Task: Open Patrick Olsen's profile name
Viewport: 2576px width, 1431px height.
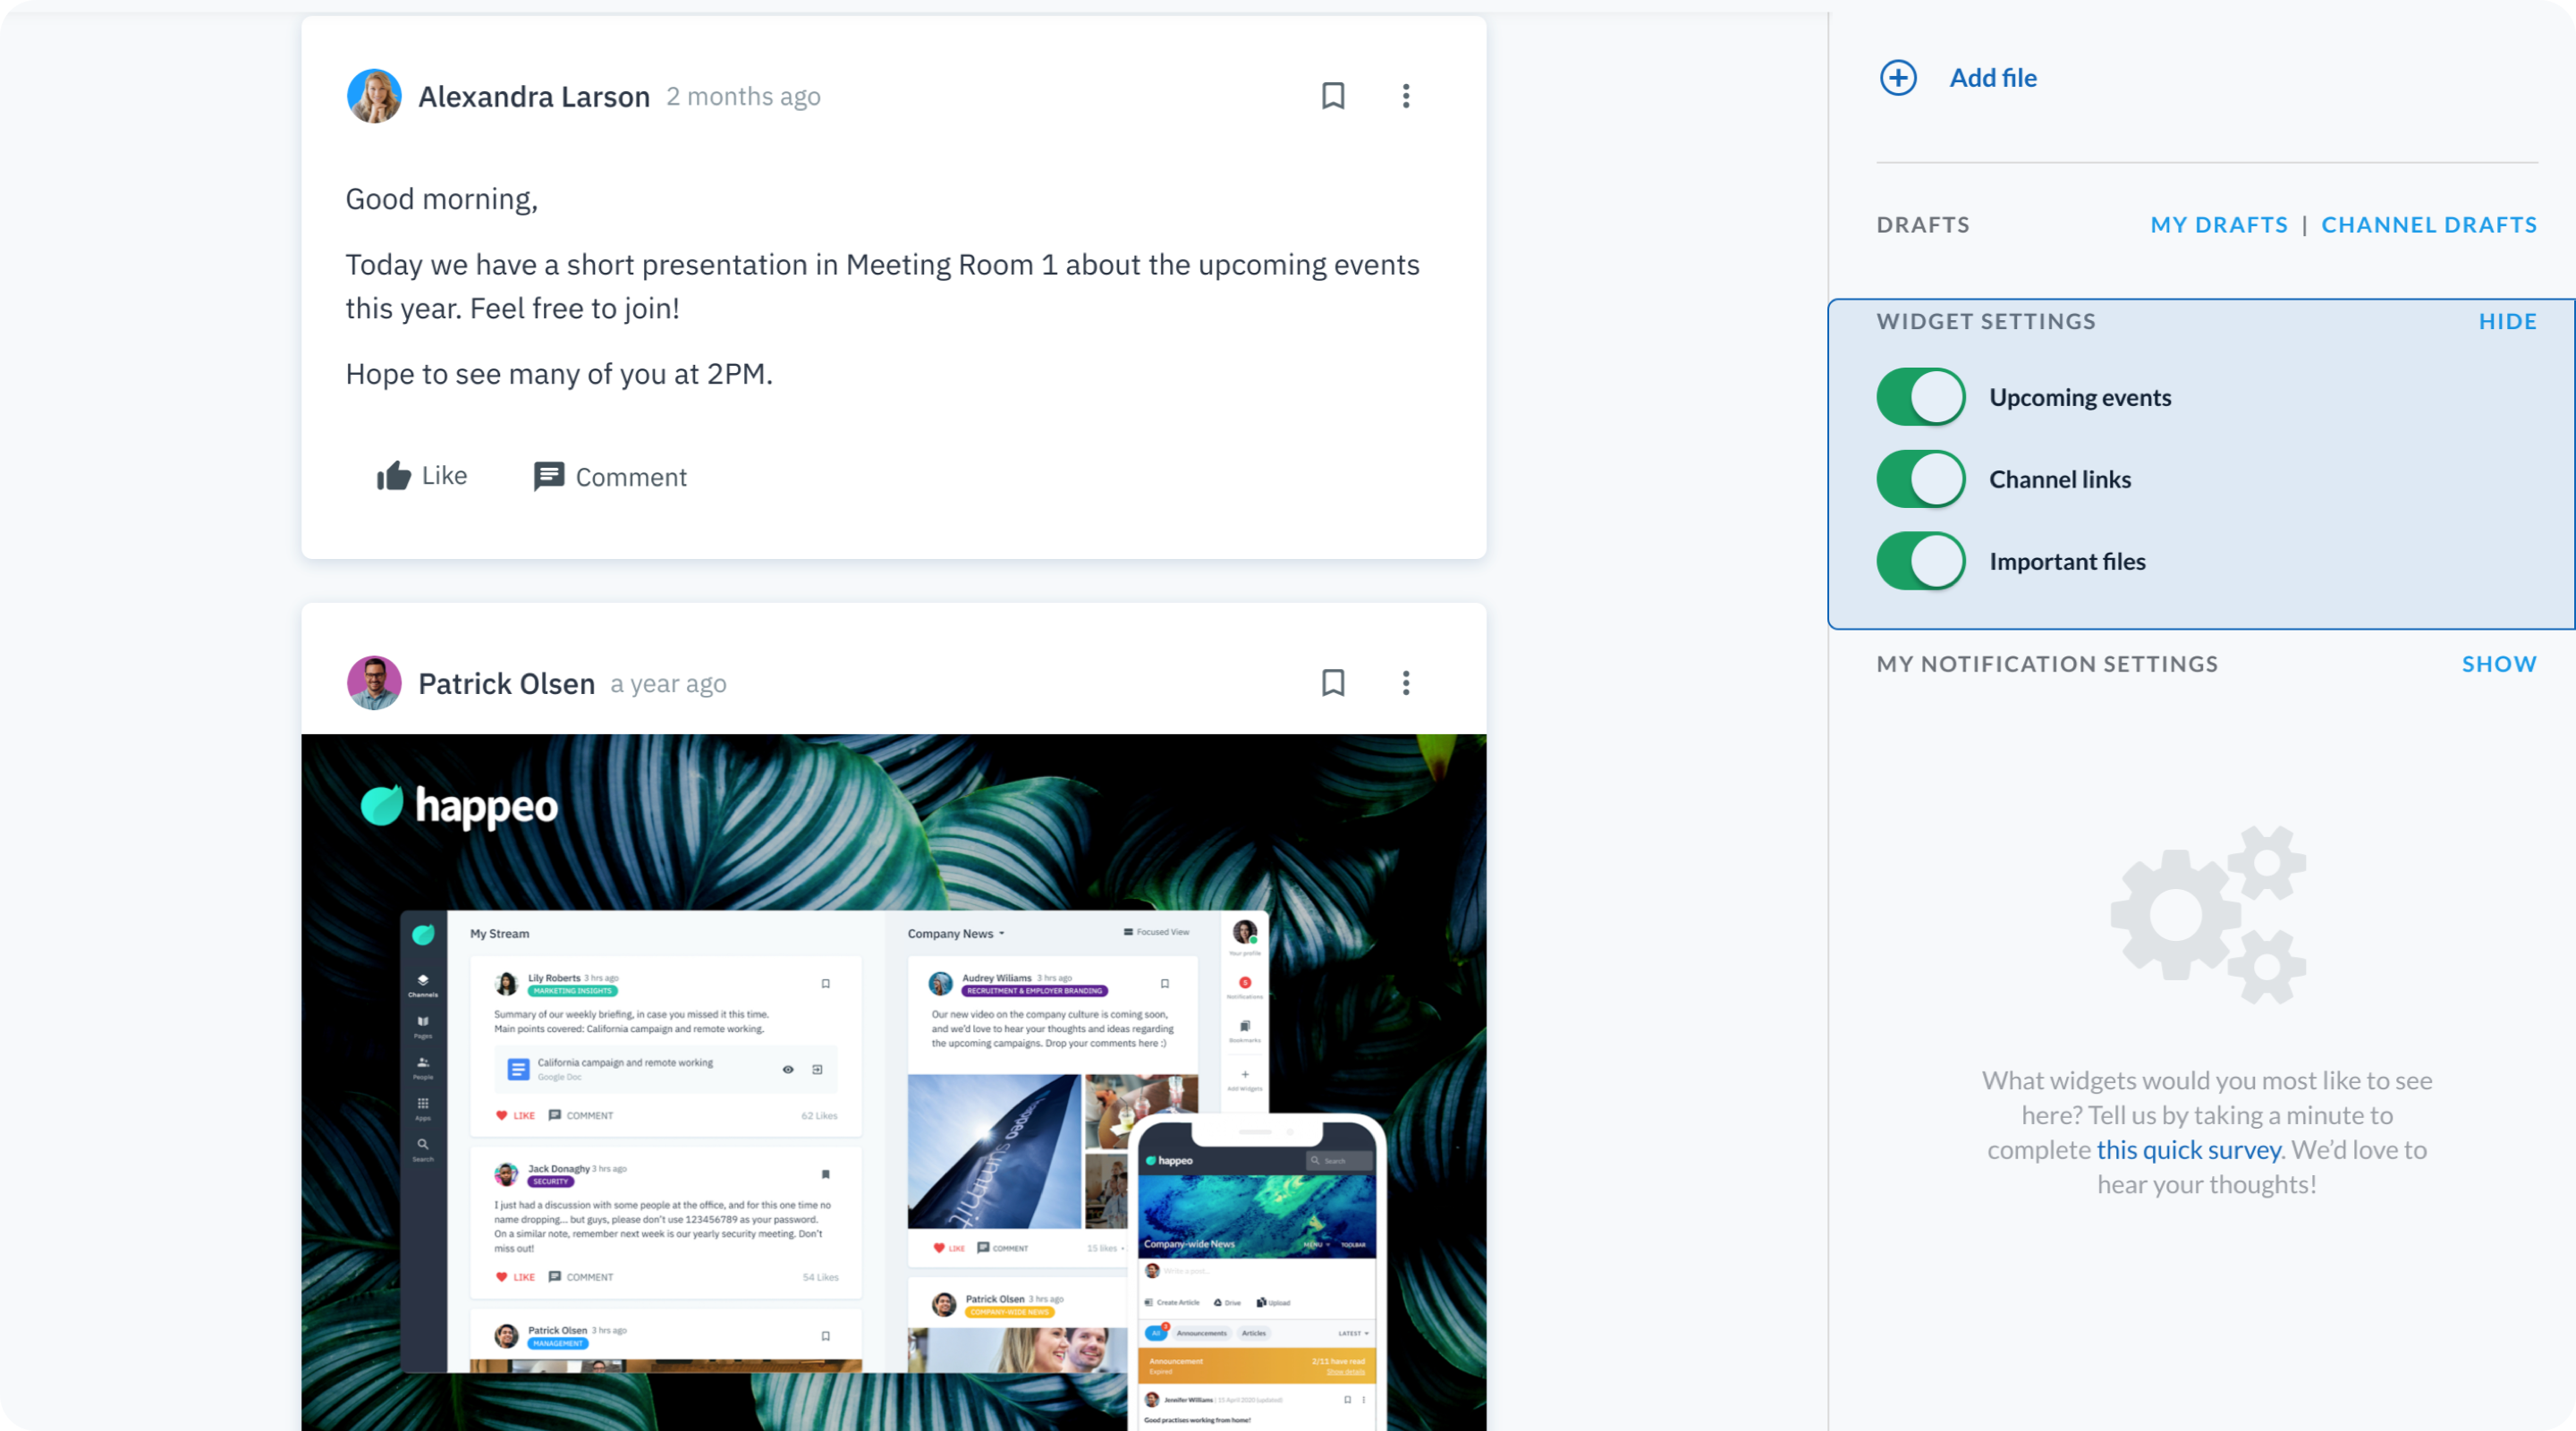Action: [x=506, y=684]
